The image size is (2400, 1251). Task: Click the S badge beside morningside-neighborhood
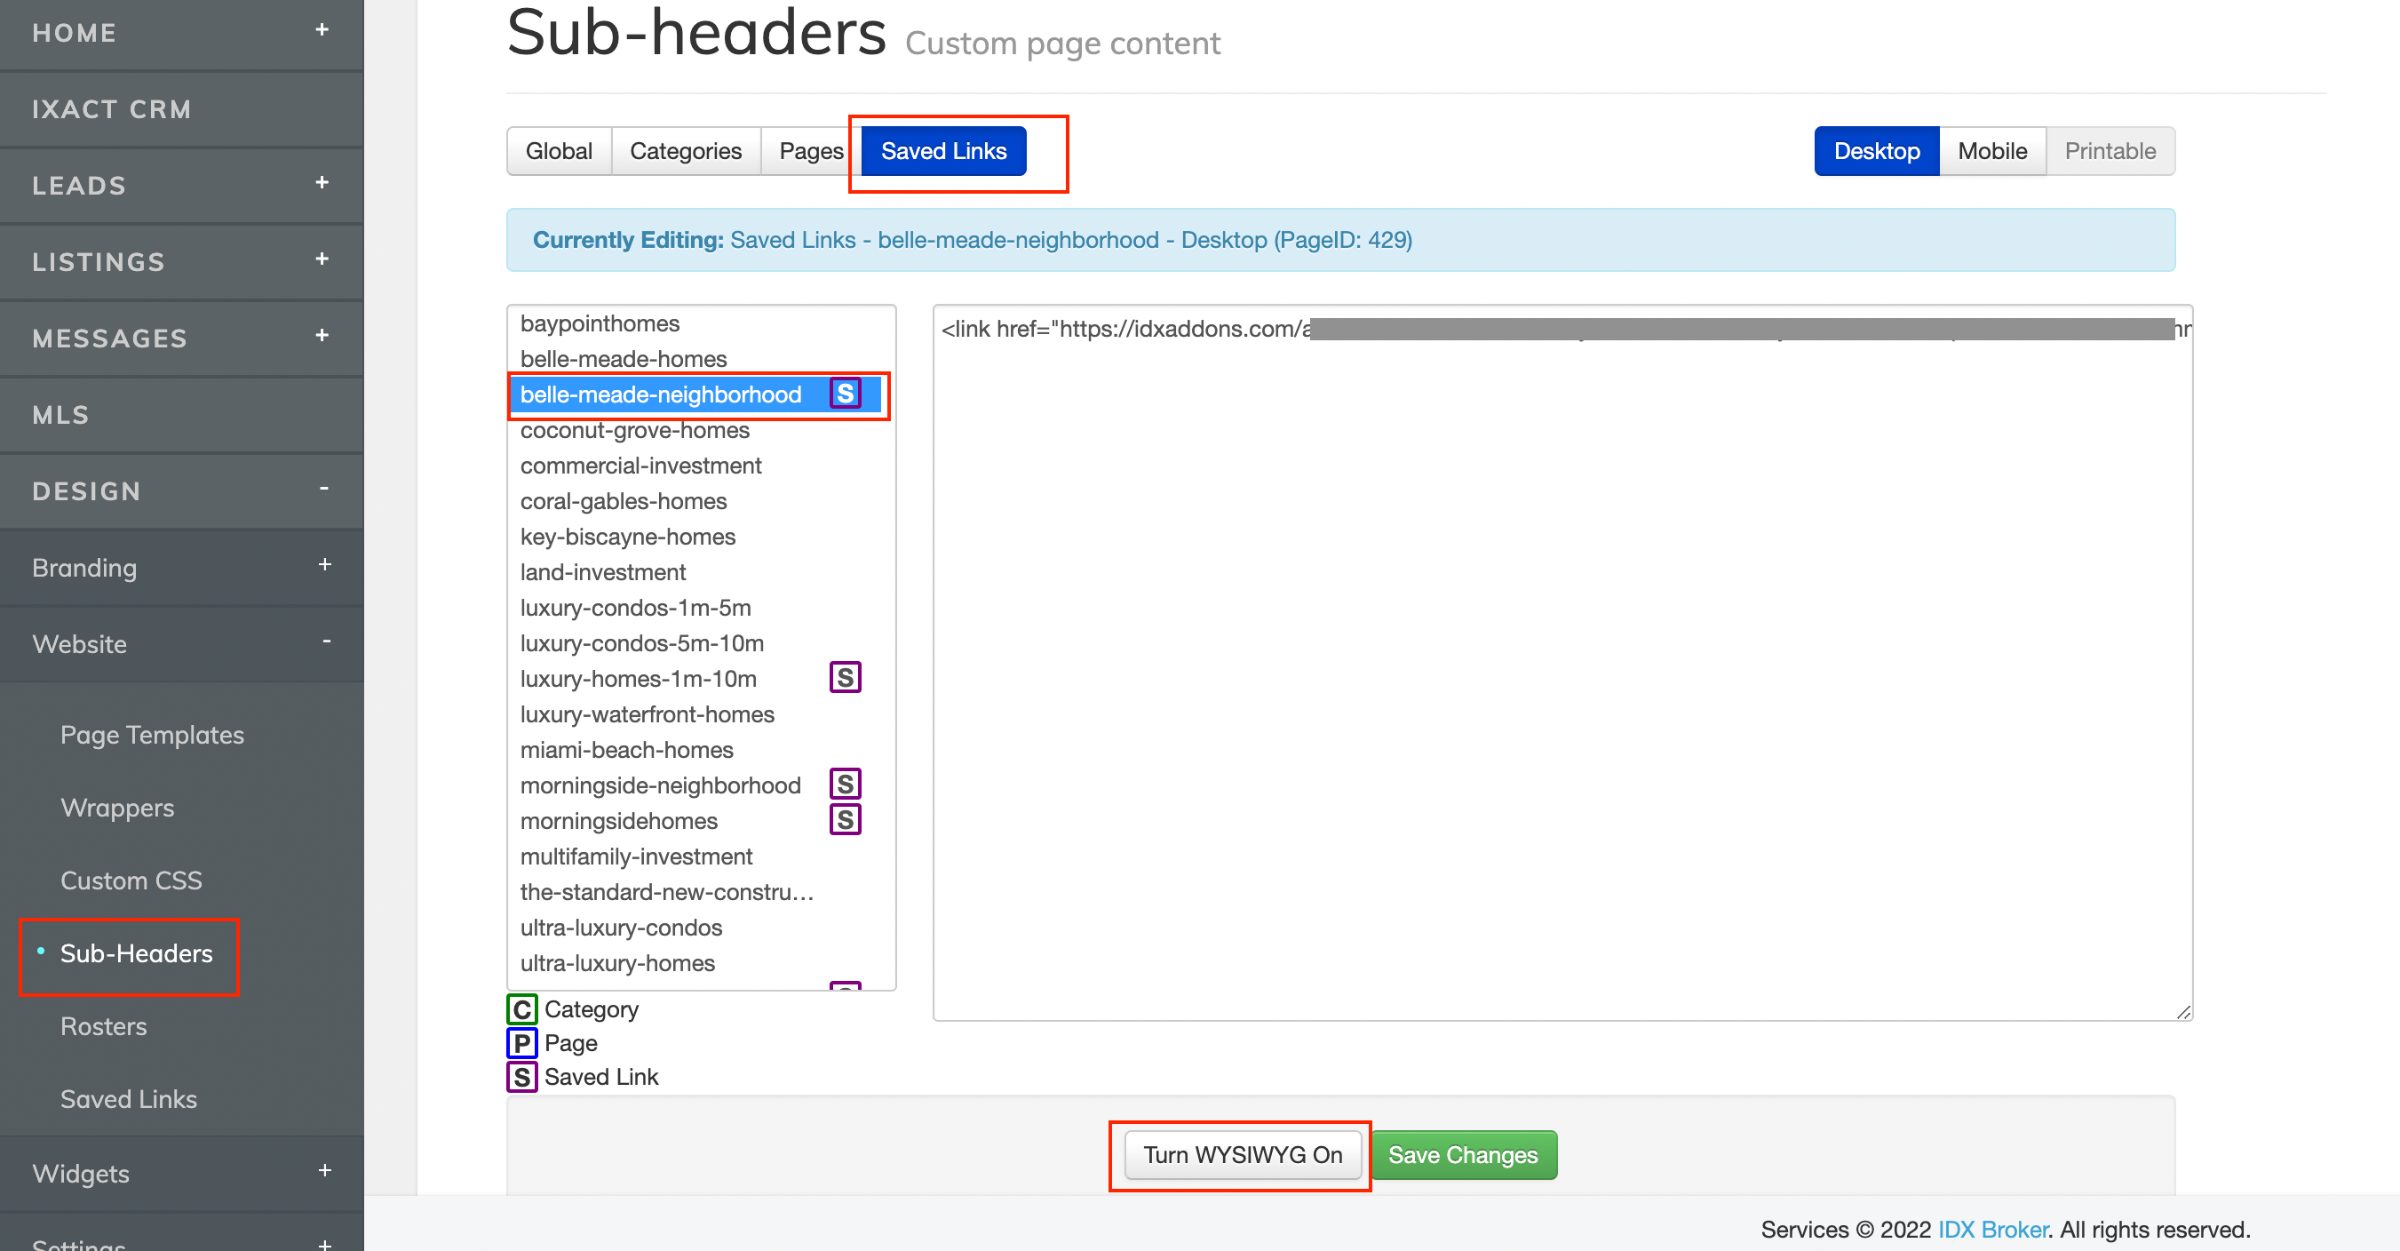(x=845, y=784)
